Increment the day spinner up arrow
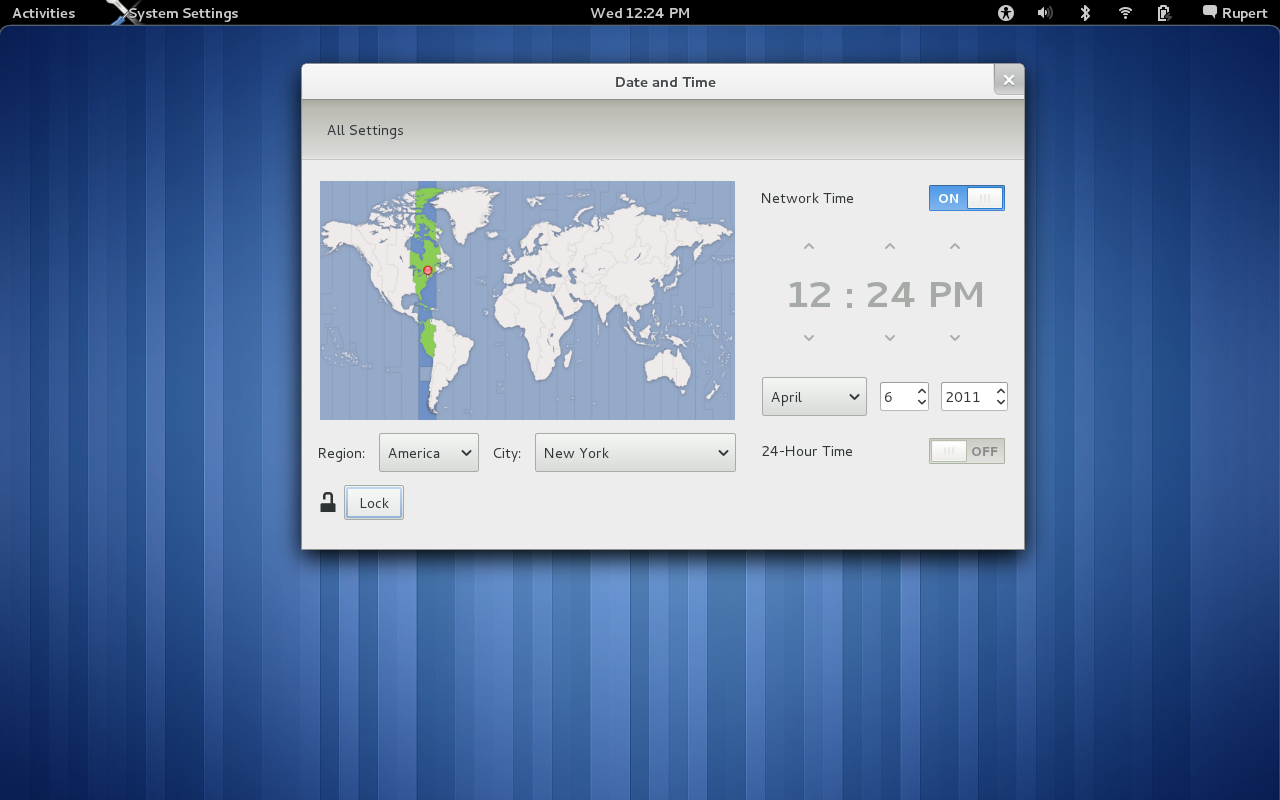The height and width of the screenshot is (800, 1280). point(921,390)
